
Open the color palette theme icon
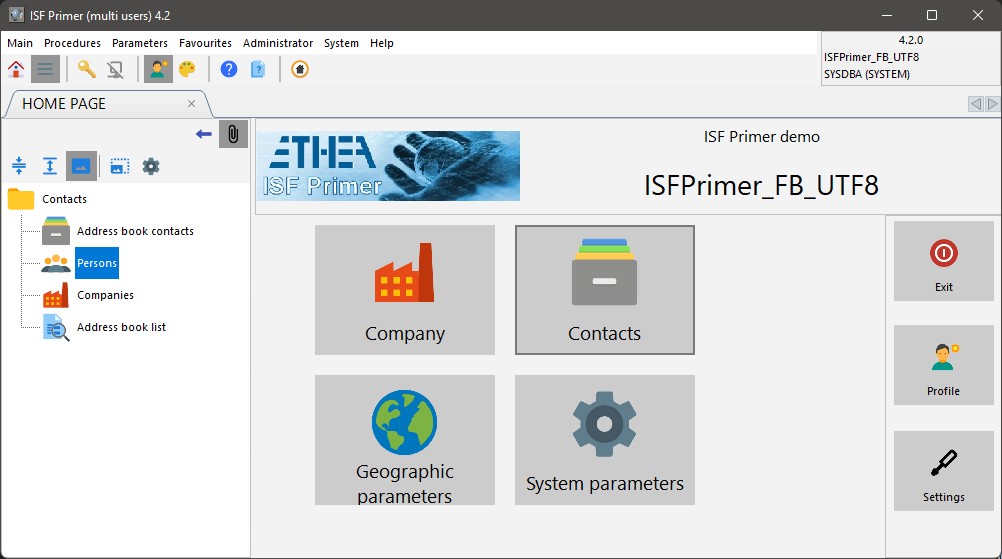(x=187, y=69)
